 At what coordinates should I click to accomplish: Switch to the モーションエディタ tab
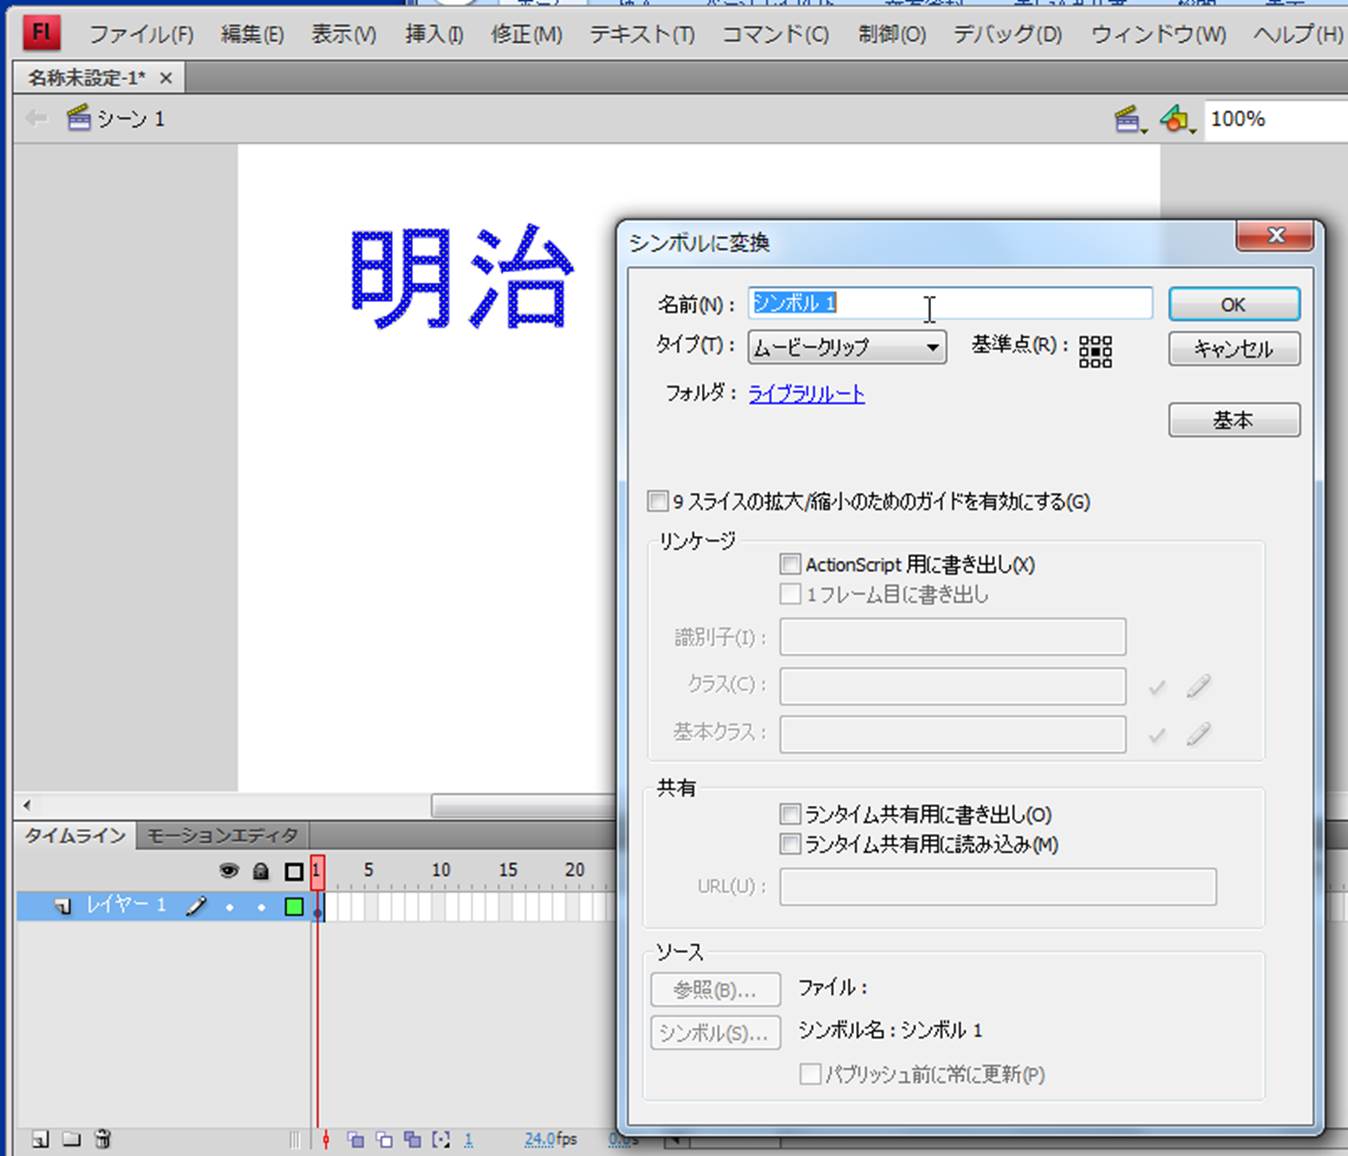[x=222, y=835]
